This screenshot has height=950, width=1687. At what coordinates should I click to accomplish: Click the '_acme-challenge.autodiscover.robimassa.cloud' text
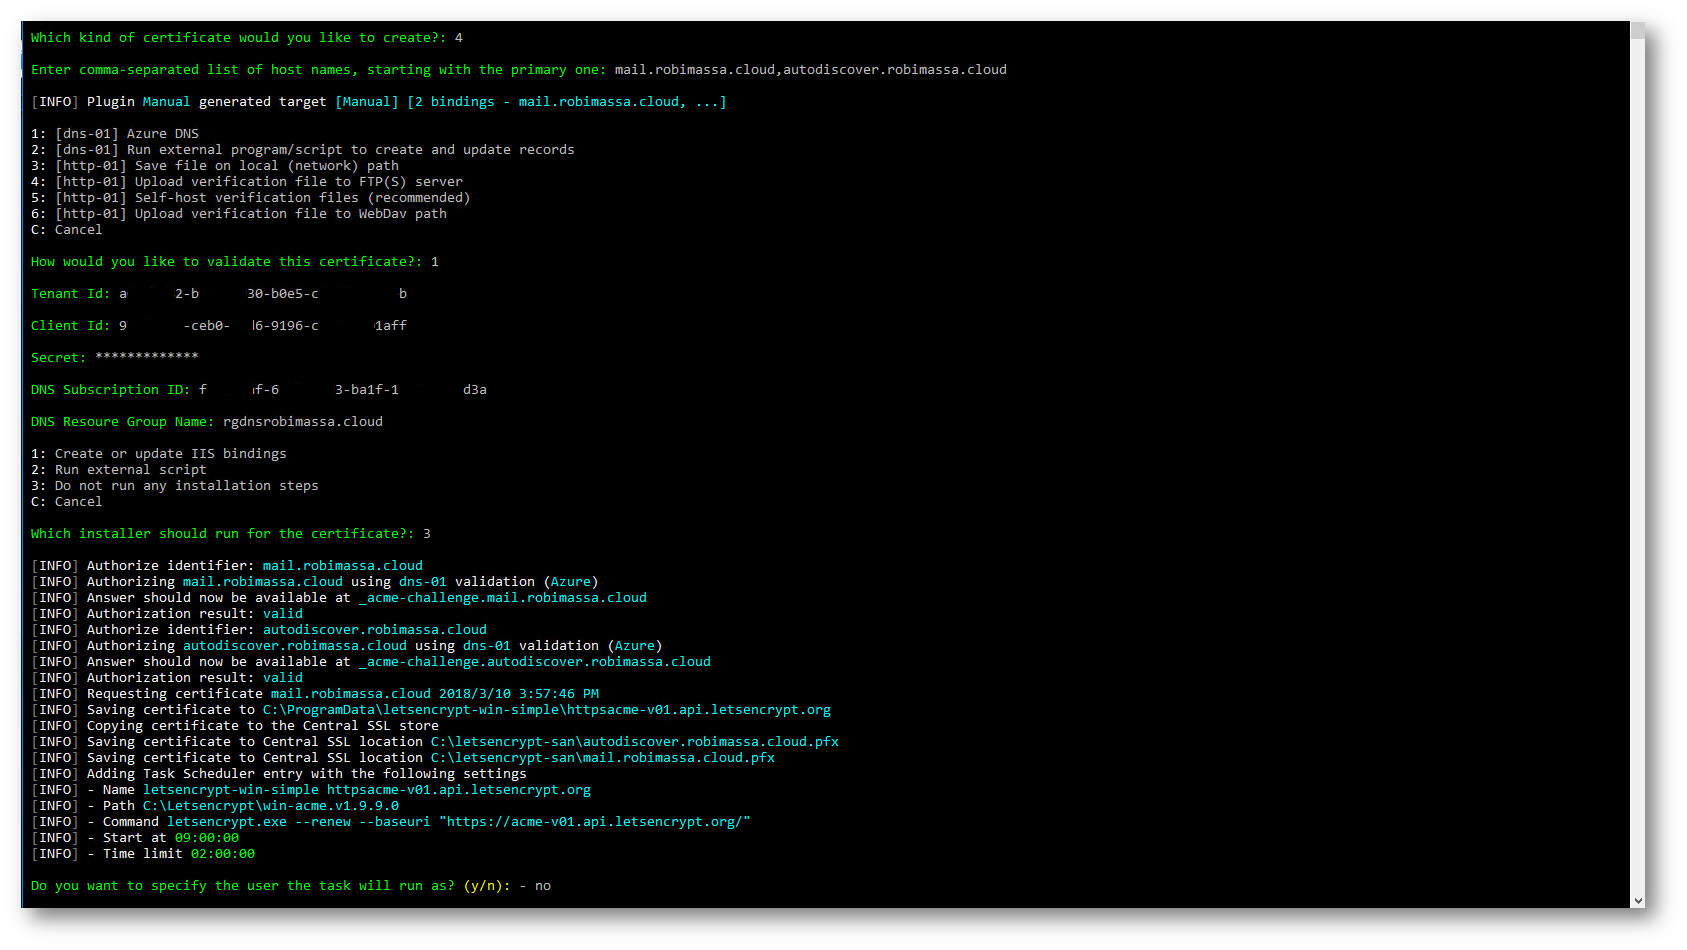click(534, 662)
